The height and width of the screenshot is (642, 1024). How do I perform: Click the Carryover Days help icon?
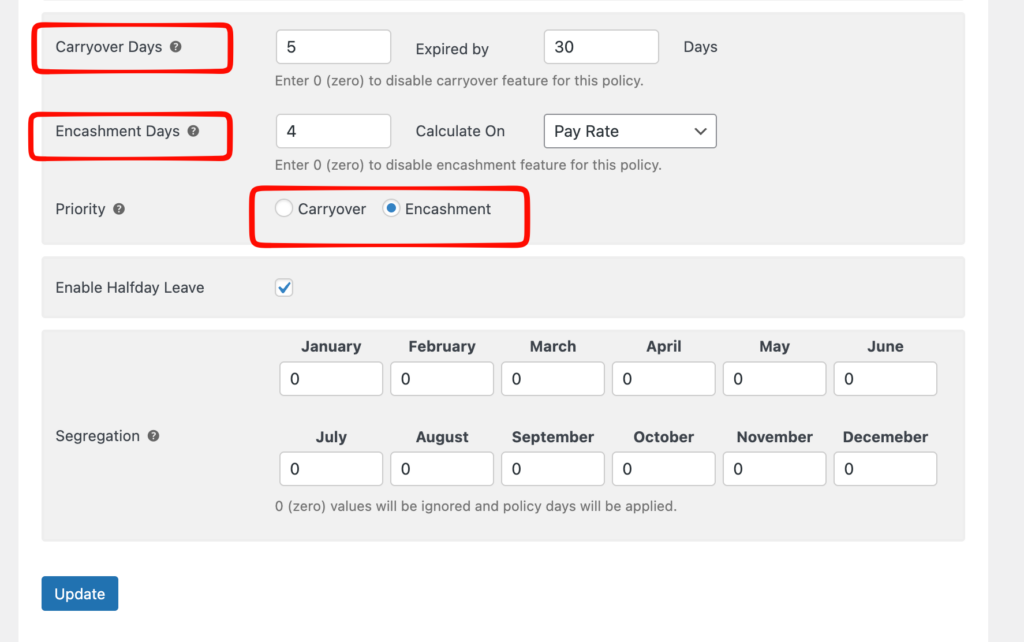tap(176, 47)
